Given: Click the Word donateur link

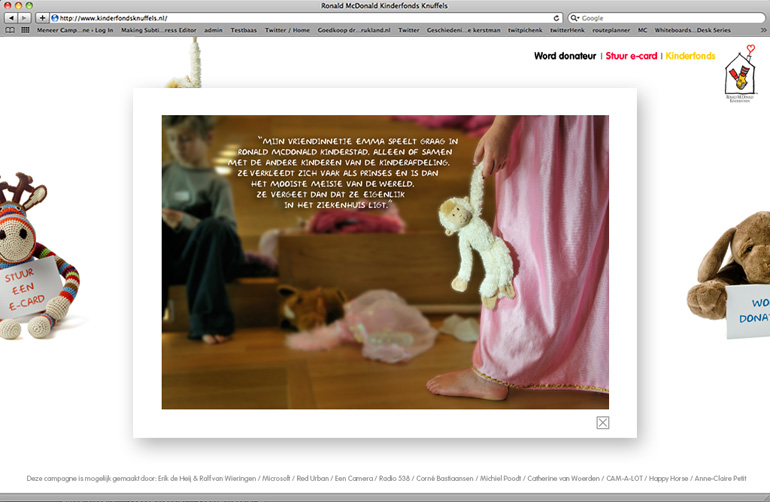Looking at the screenshot, I should [x=565, y=56].
